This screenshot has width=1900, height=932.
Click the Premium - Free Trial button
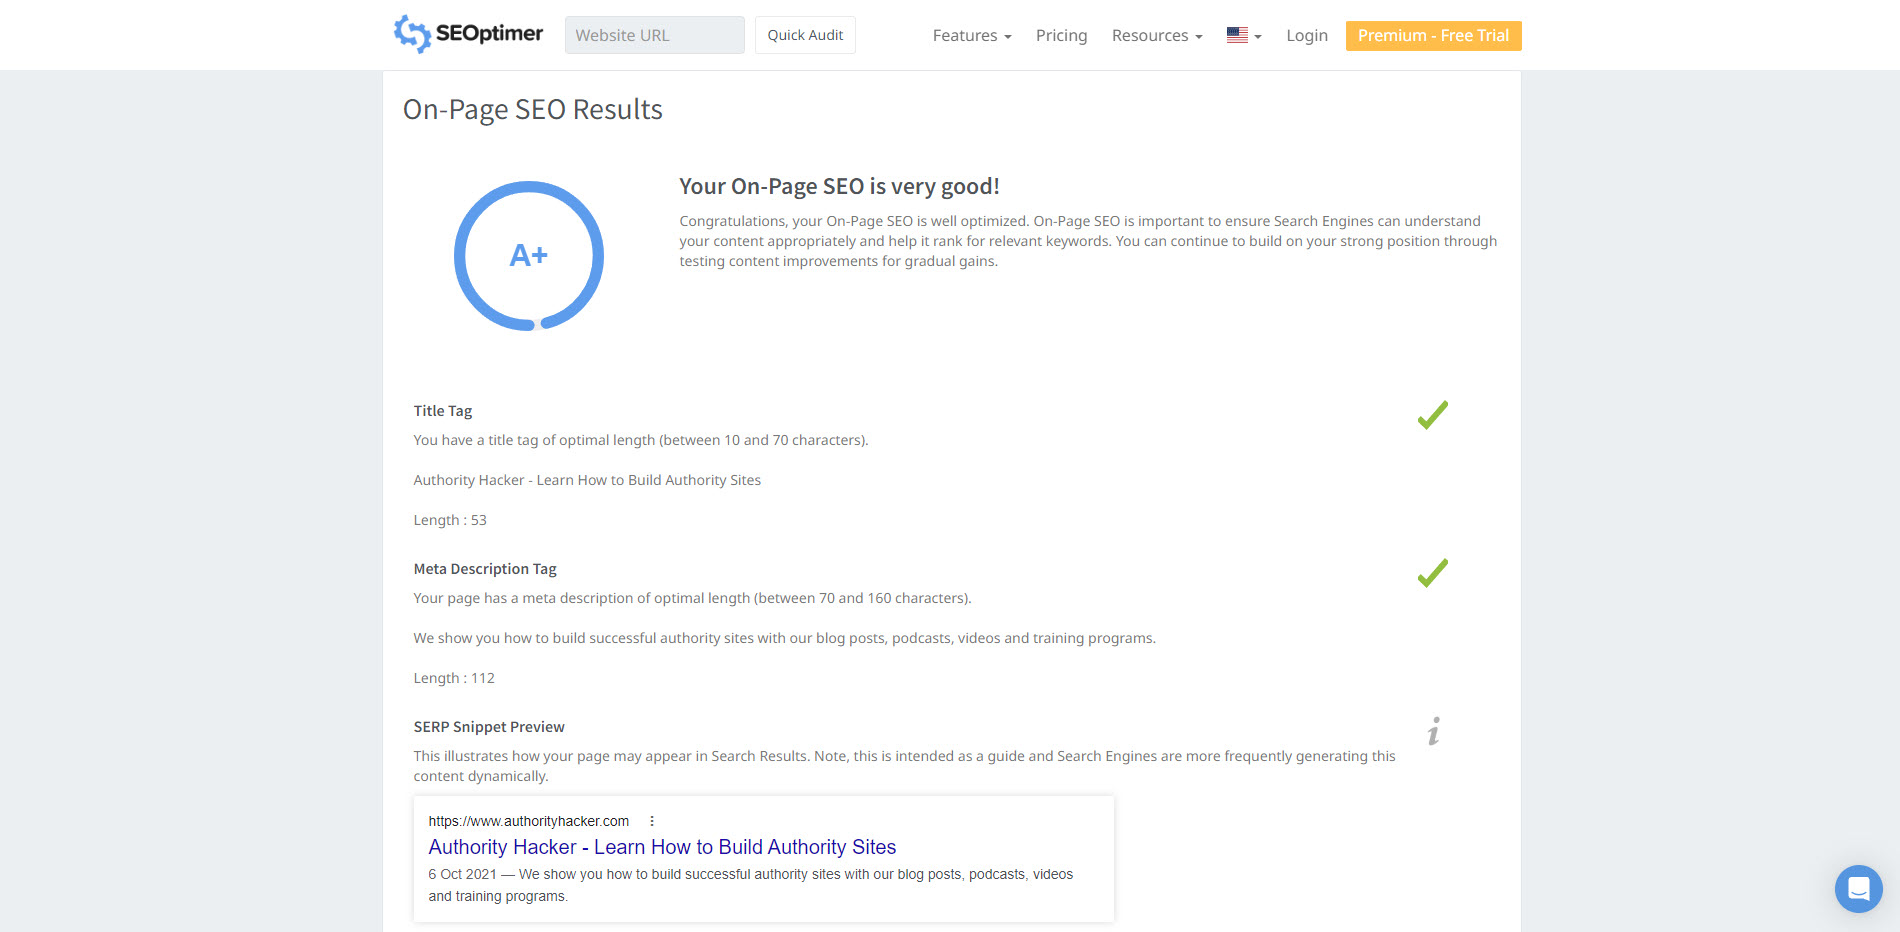coord(1433,35)
